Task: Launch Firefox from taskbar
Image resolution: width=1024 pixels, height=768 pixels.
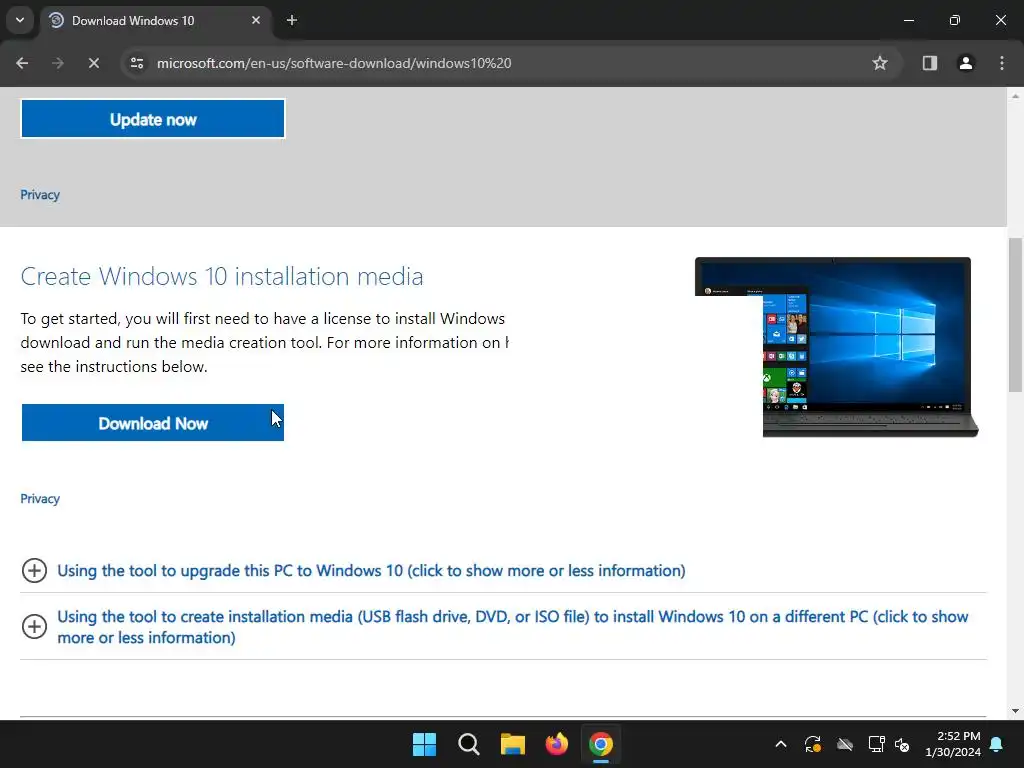Action: coord(556,744)
